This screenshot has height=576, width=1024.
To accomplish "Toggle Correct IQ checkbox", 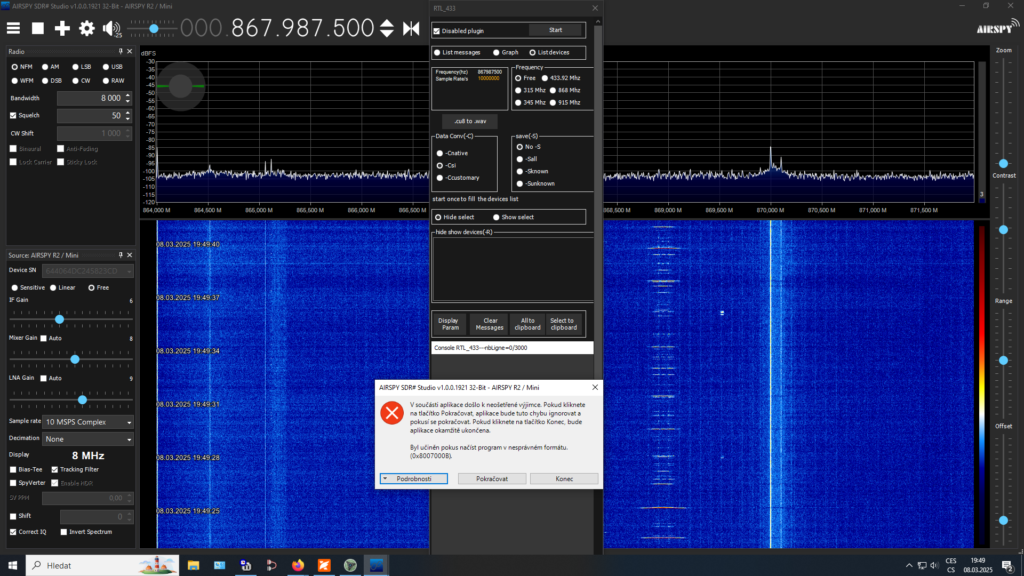I will click(x=13, y=532).
